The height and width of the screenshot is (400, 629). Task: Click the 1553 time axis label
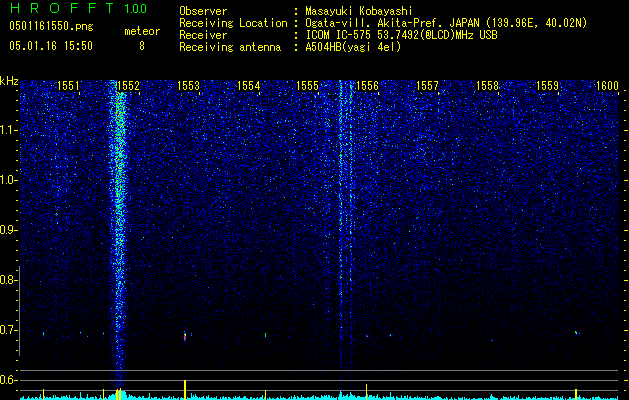click(x=188, y=85)
